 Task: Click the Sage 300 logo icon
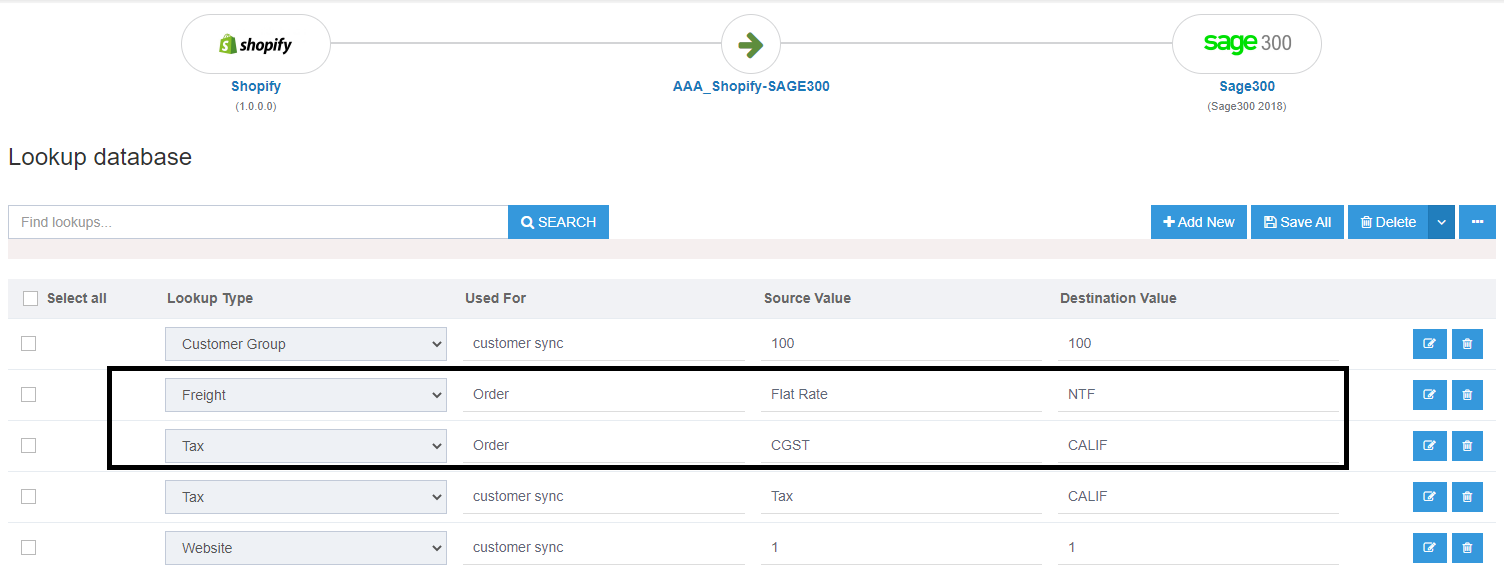(x=1246, y=44)
